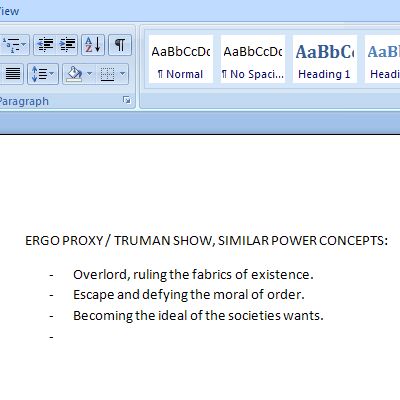Apply the No Spacing style
Screen dimensions: 400x400
pos(253,59)
